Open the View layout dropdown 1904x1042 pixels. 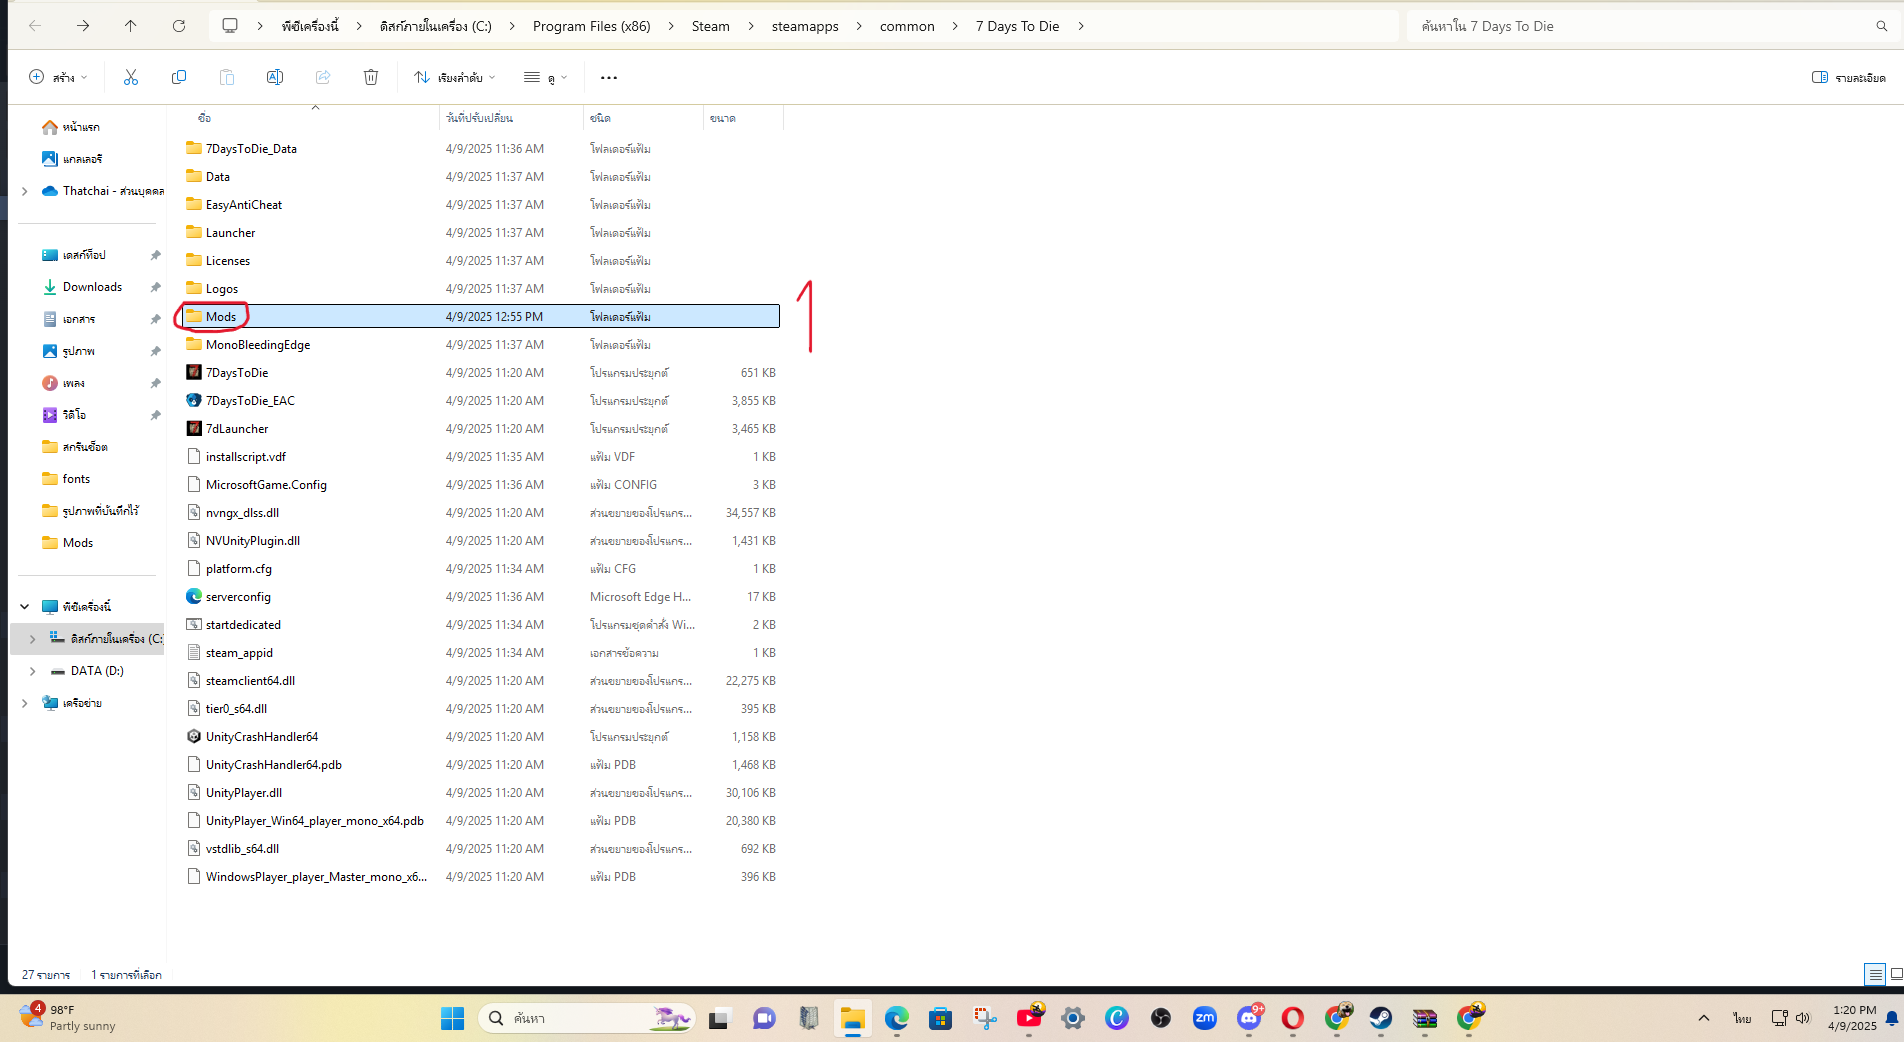[545, 77]
